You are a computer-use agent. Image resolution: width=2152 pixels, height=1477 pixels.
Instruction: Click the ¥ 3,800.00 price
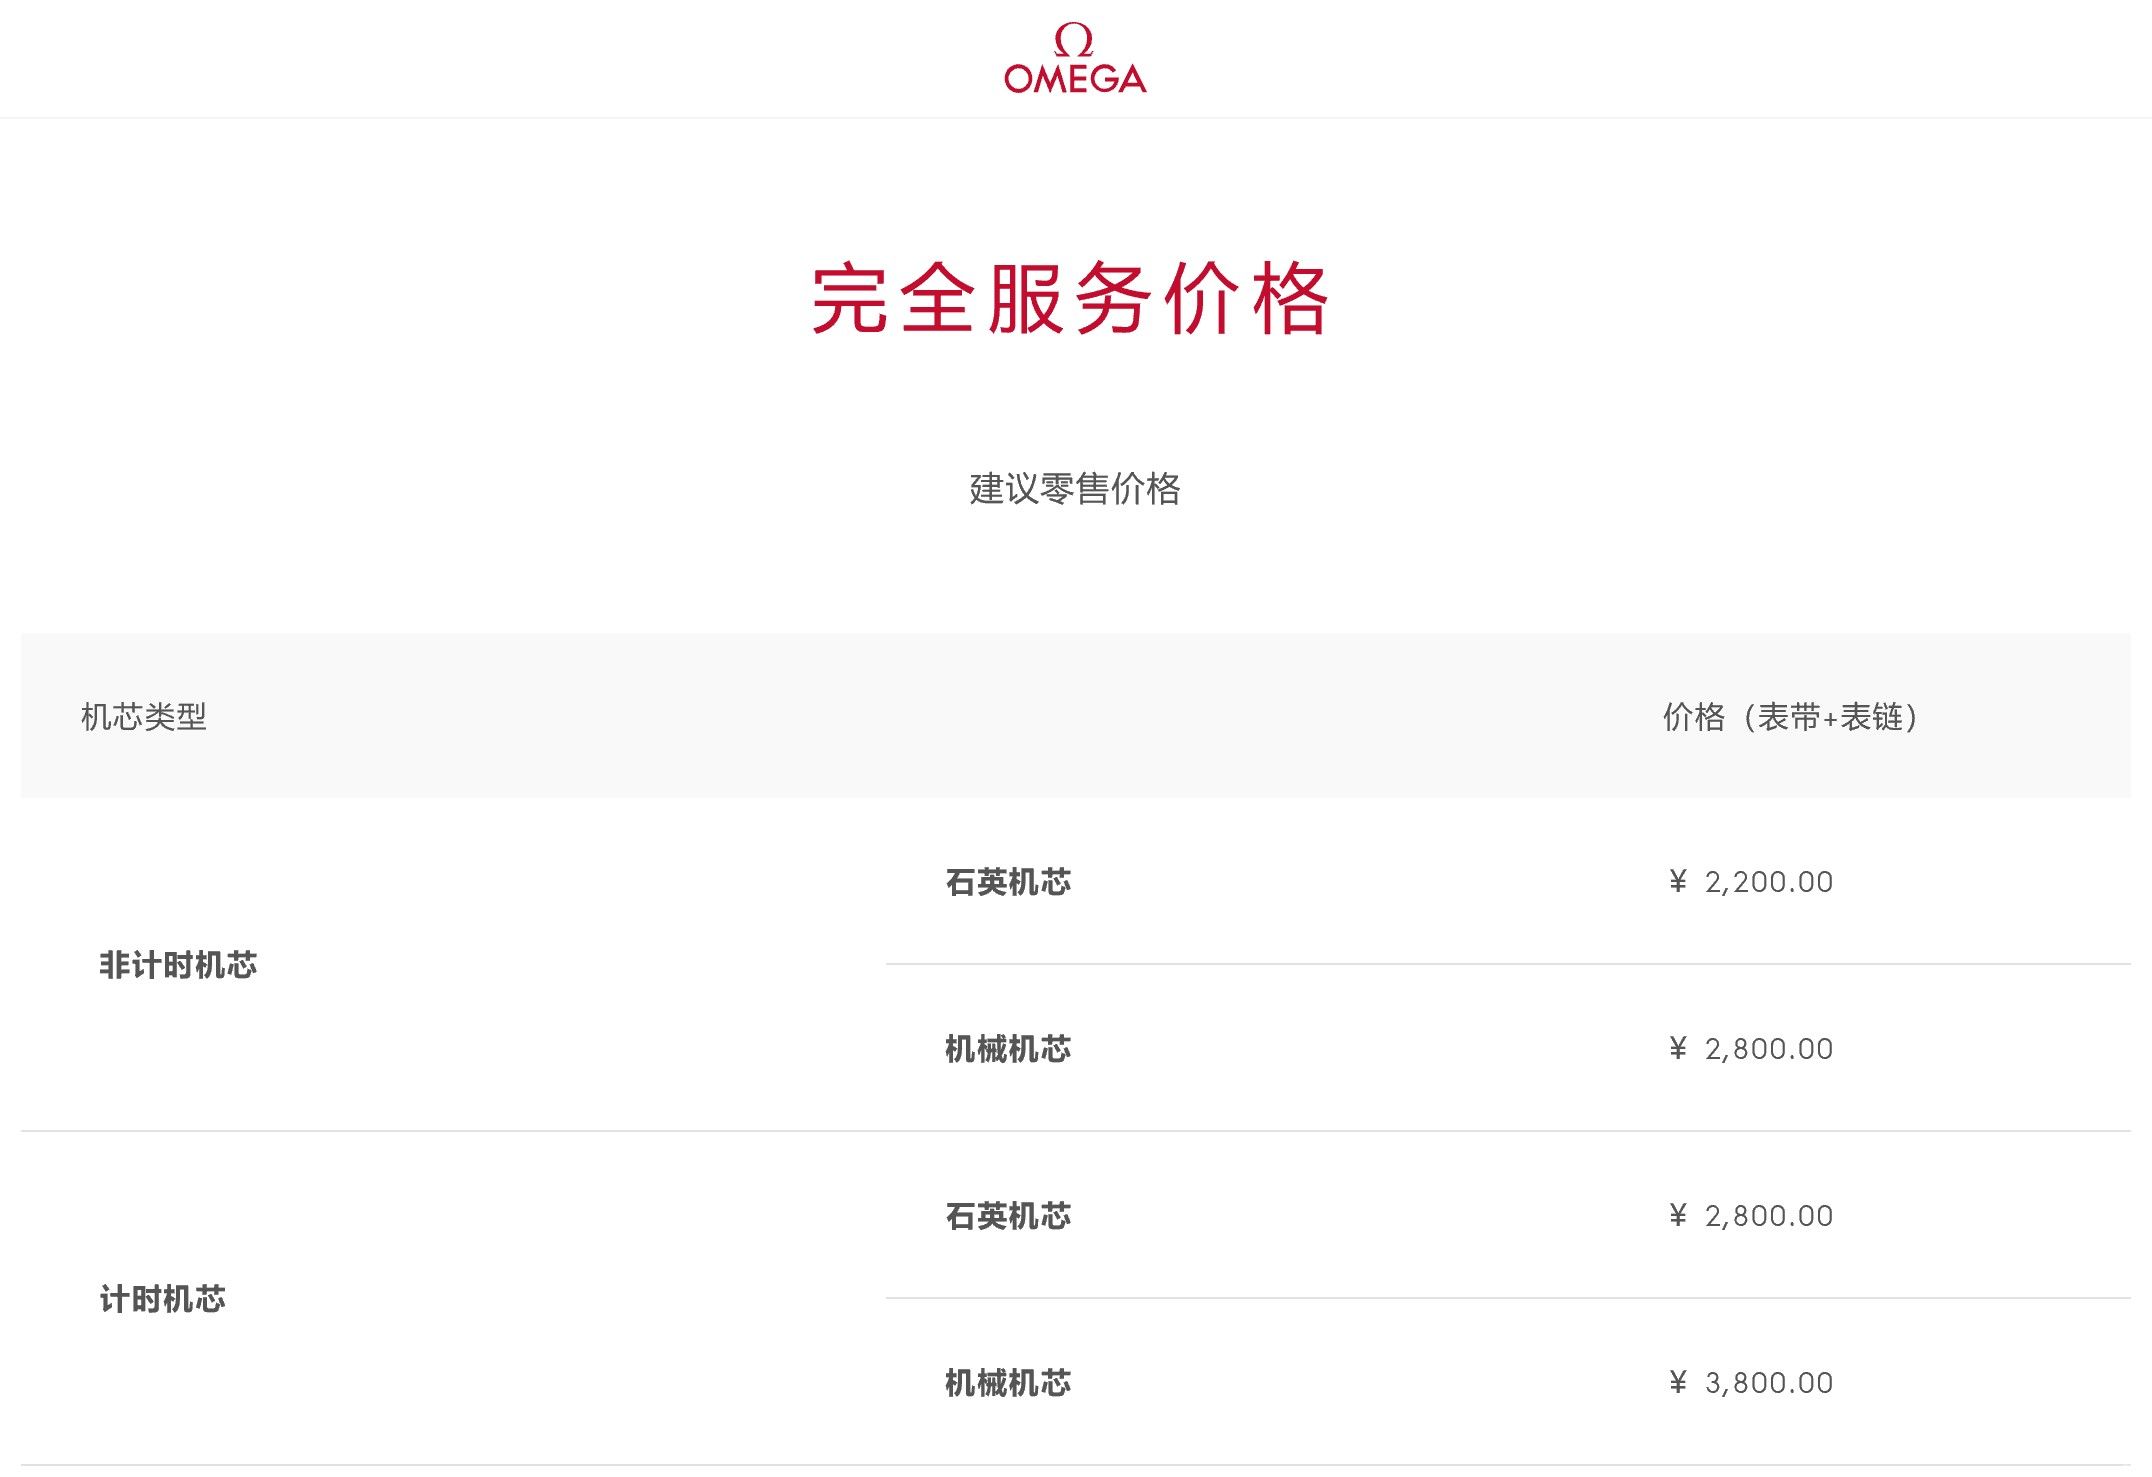click(x=1751, y=1383)
